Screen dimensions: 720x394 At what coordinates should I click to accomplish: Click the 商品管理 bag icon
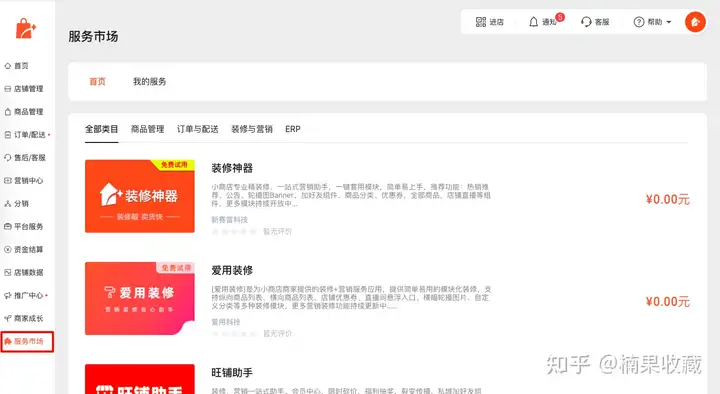[8, 112]
